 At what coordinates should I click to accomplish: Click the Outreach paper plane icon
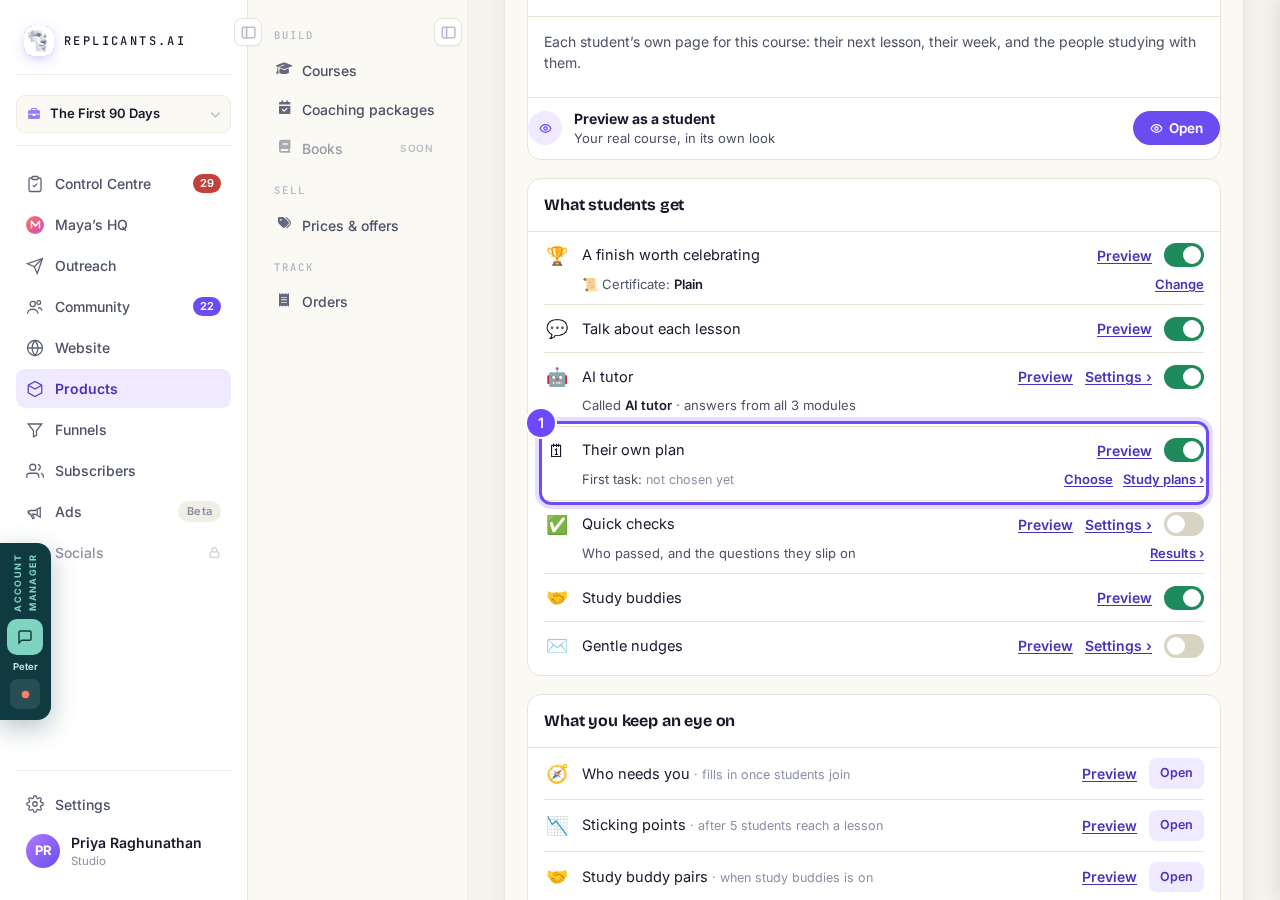coord(35,266)
